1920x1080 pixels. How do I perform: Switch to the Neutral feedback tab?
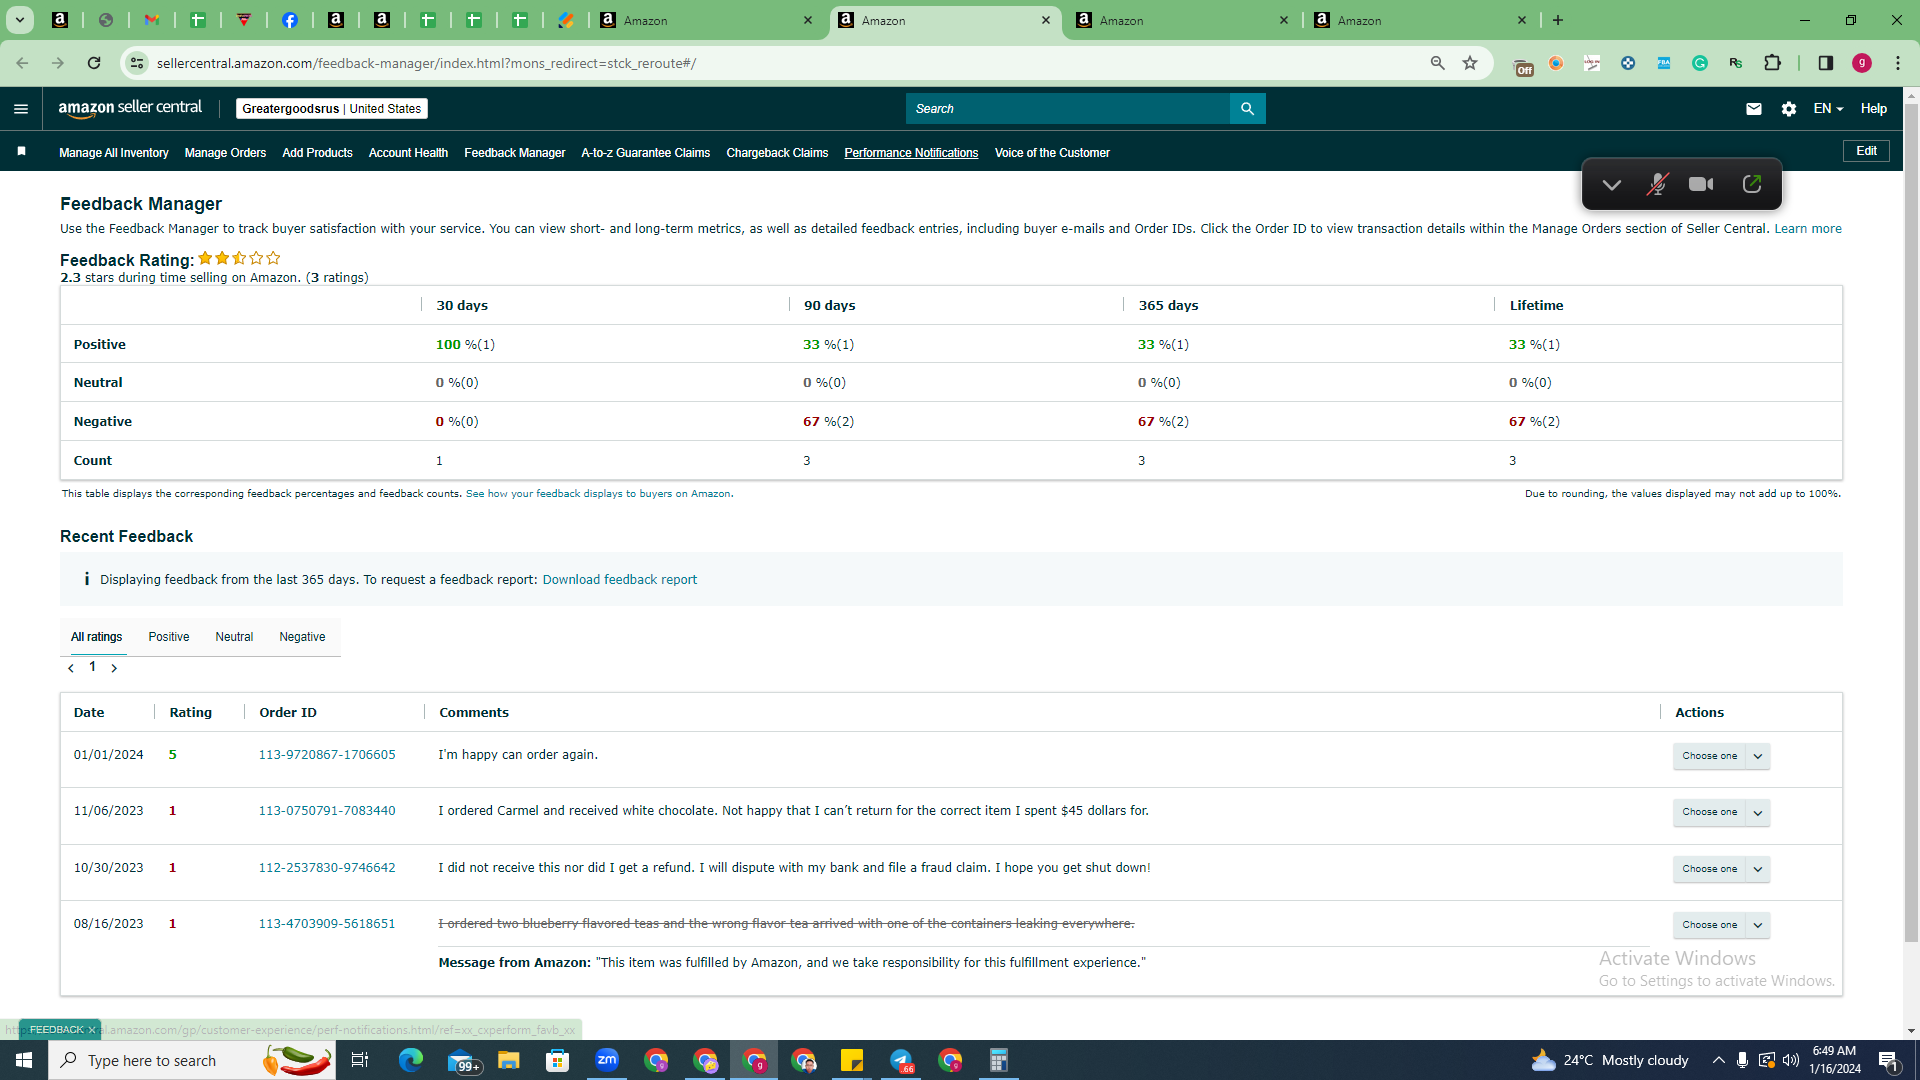click(x=234, y=637)
